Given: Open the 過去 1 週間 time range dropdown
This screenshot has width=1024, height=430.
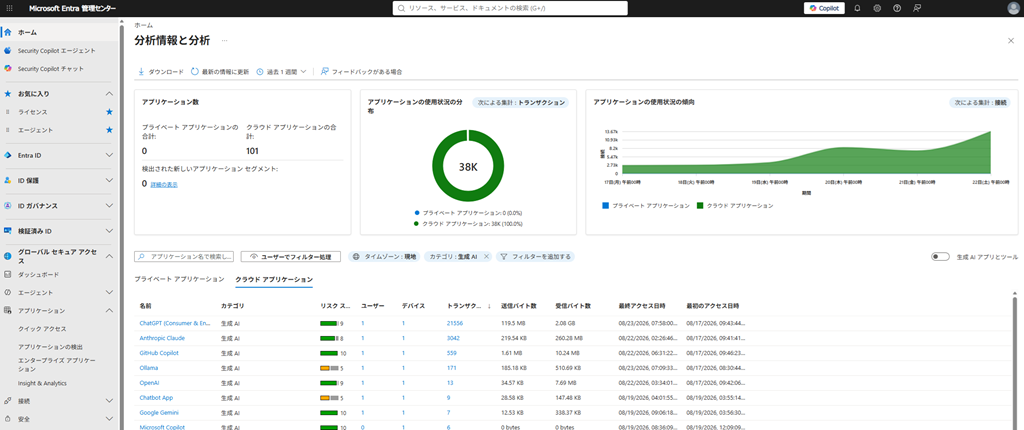Looking at the screenshot, I should [x=281, y=72].
